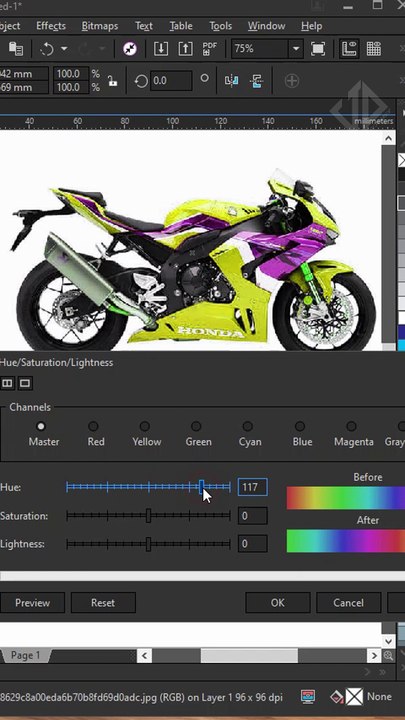Confirm with the OK button
The height and width of the screenshot is (720, 405).
(278, 602)
